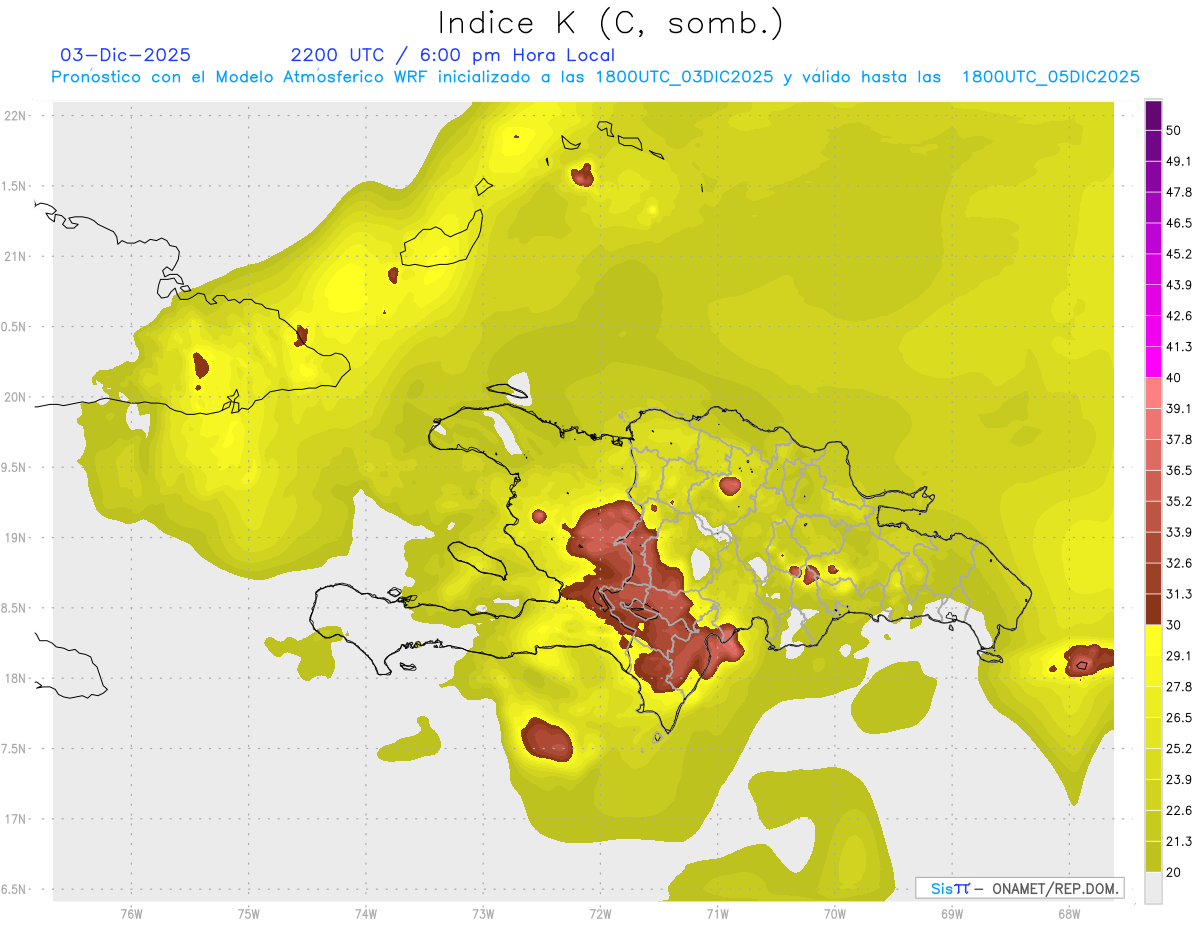Click the color scale label "42.6"
Image resolution: width=1200 pixels, height=927 pixels.
tap(1179, 316)
